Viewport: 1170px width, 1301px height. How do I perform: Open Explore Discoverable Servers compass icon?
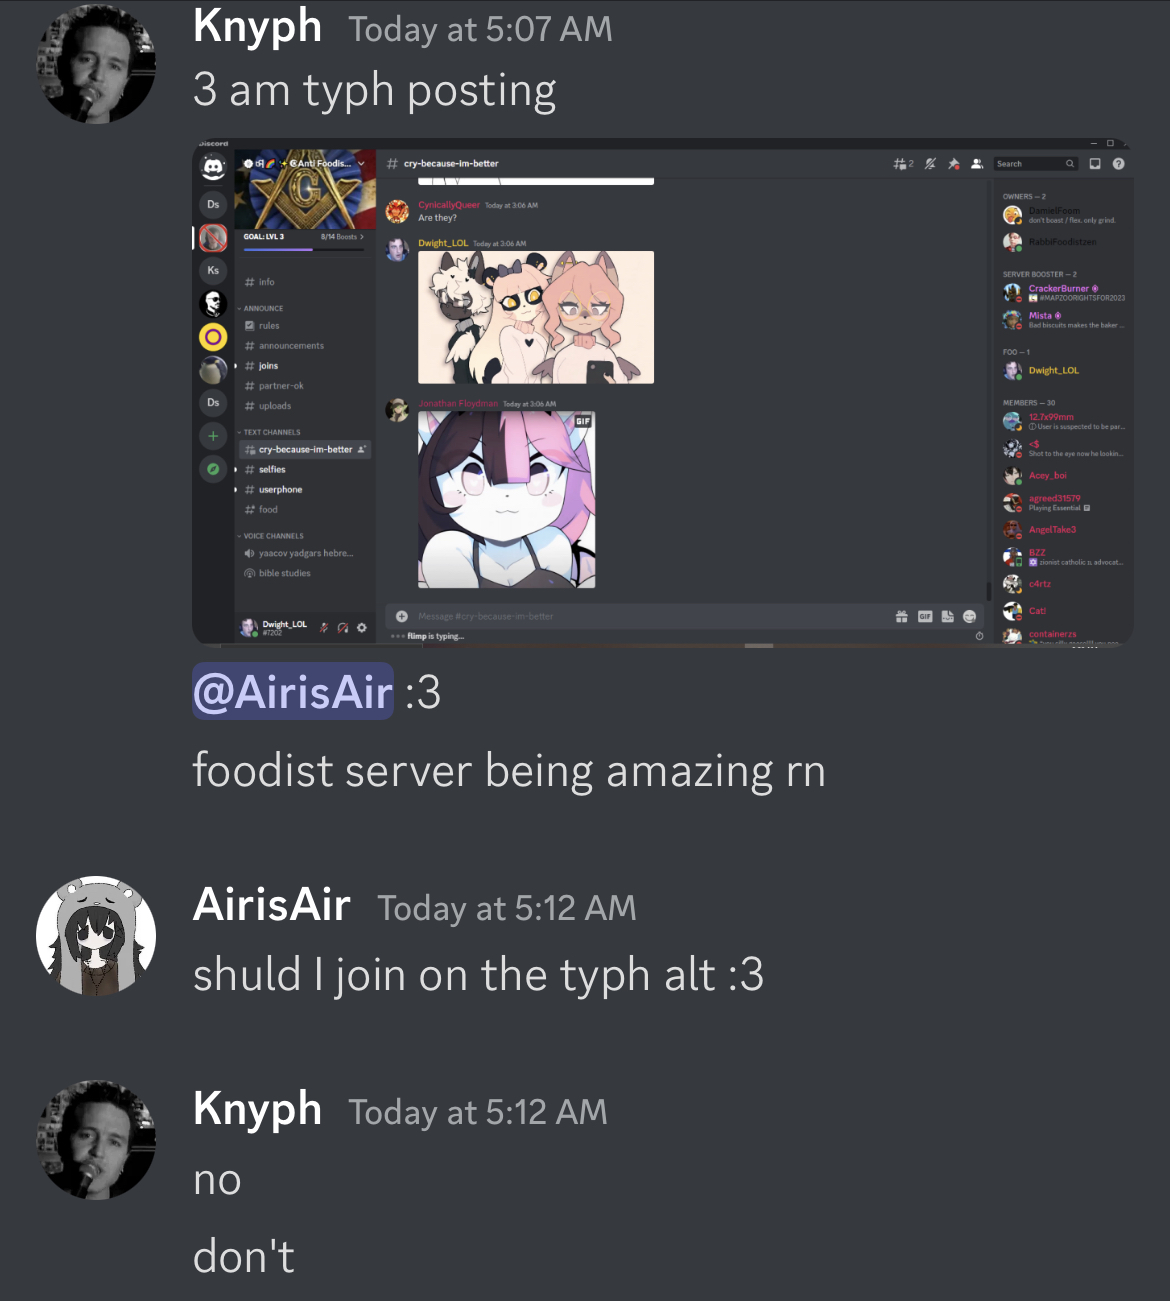tap(213, 469)
